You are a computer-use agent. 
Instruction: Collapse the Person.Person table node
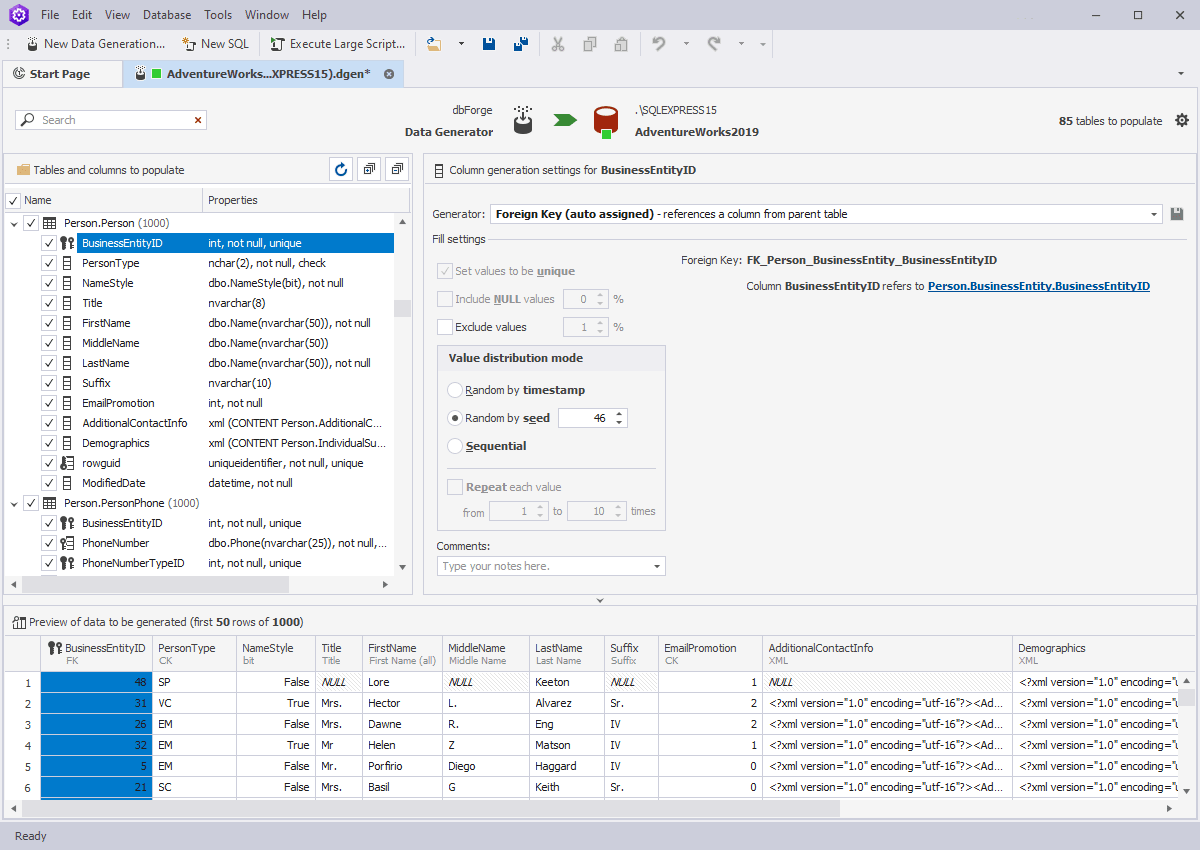14,224
